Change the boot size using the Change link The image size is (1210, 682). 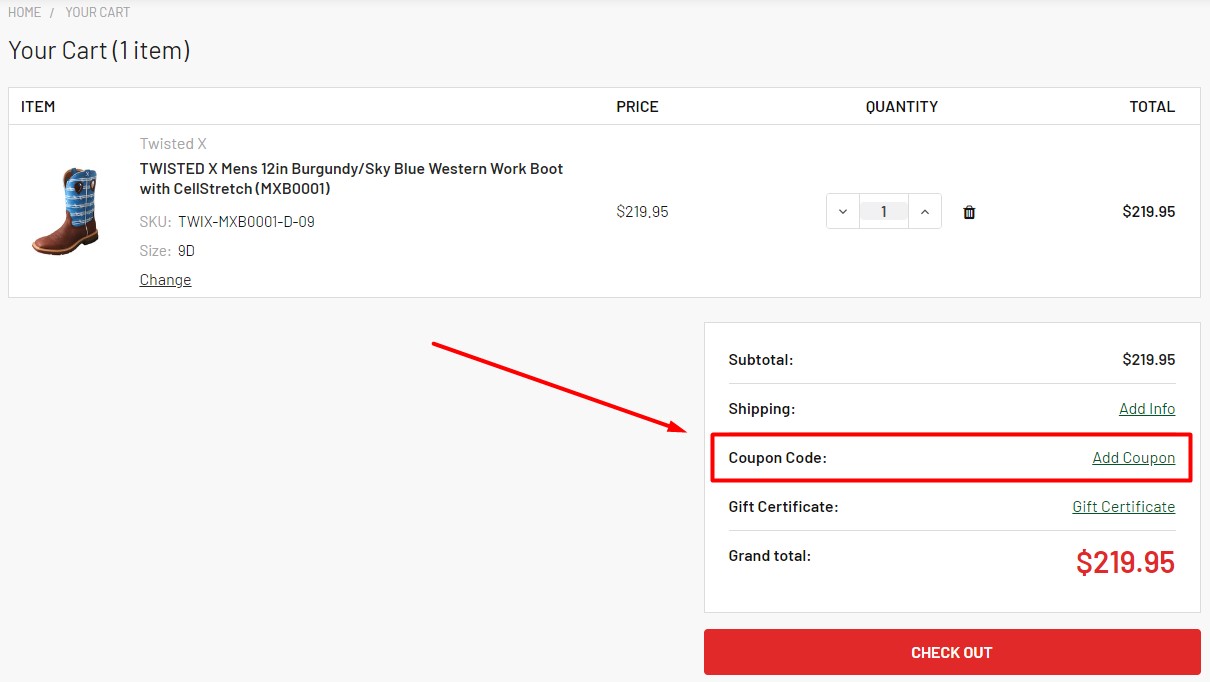click(x=164, y=279)
